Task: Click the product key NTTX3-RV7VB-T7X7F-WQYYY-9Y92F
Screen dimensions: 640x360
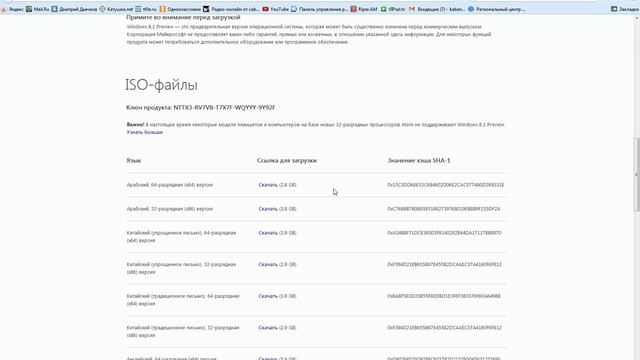Action: click(224, 108)
